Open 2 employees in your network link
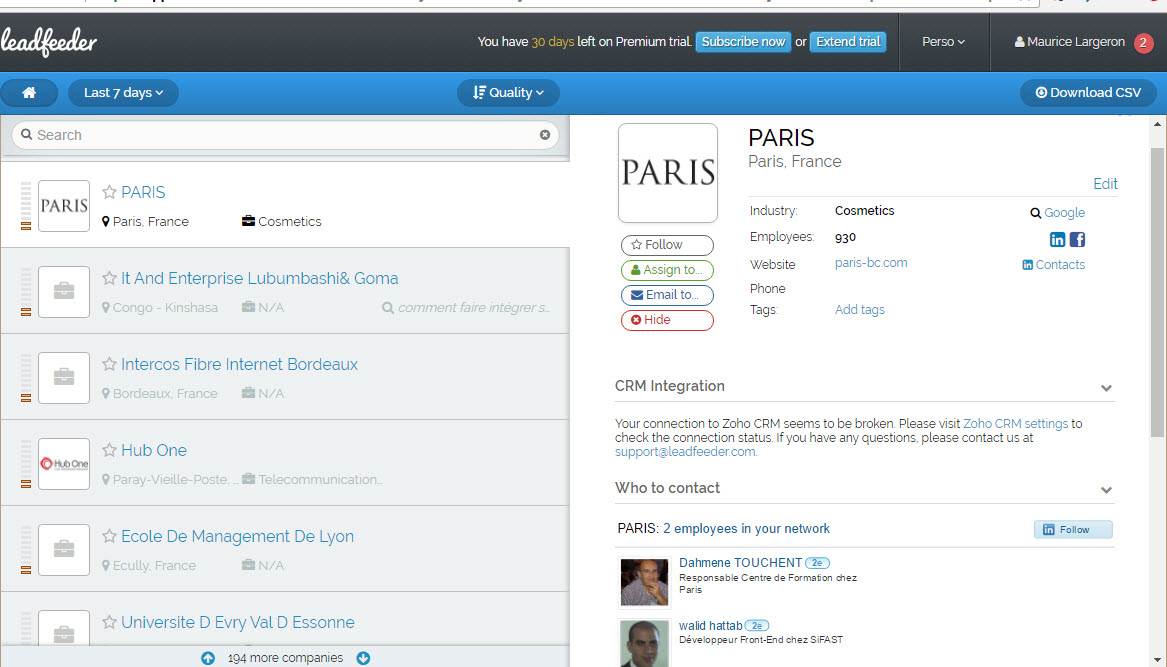1167x667 pixels. 746,529
